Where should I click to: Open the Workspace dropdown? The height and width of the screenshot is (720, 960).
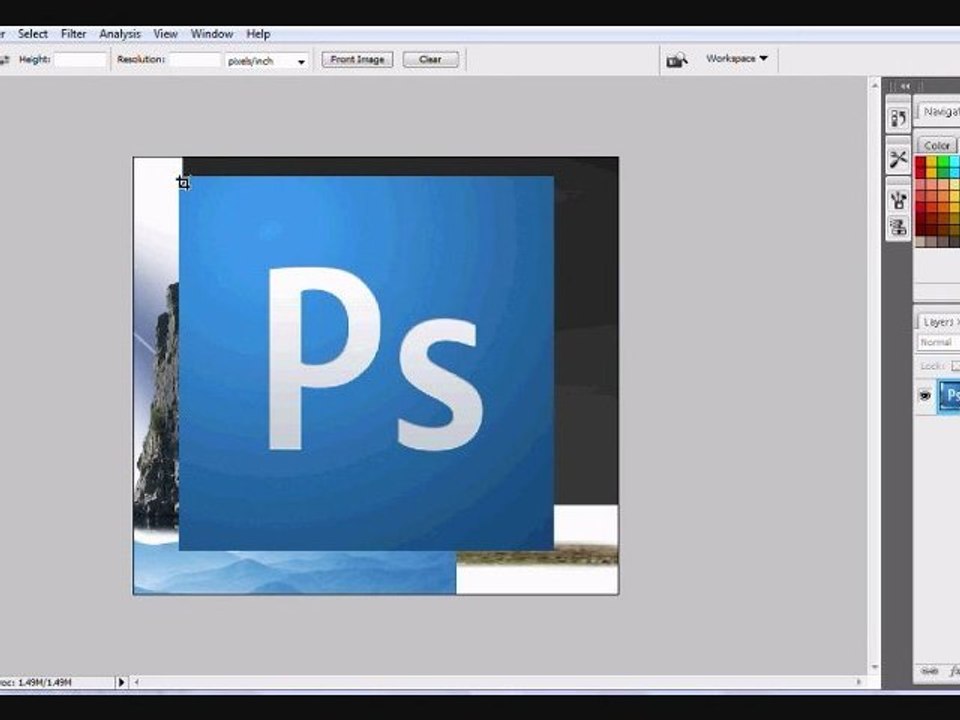point(737,59)
